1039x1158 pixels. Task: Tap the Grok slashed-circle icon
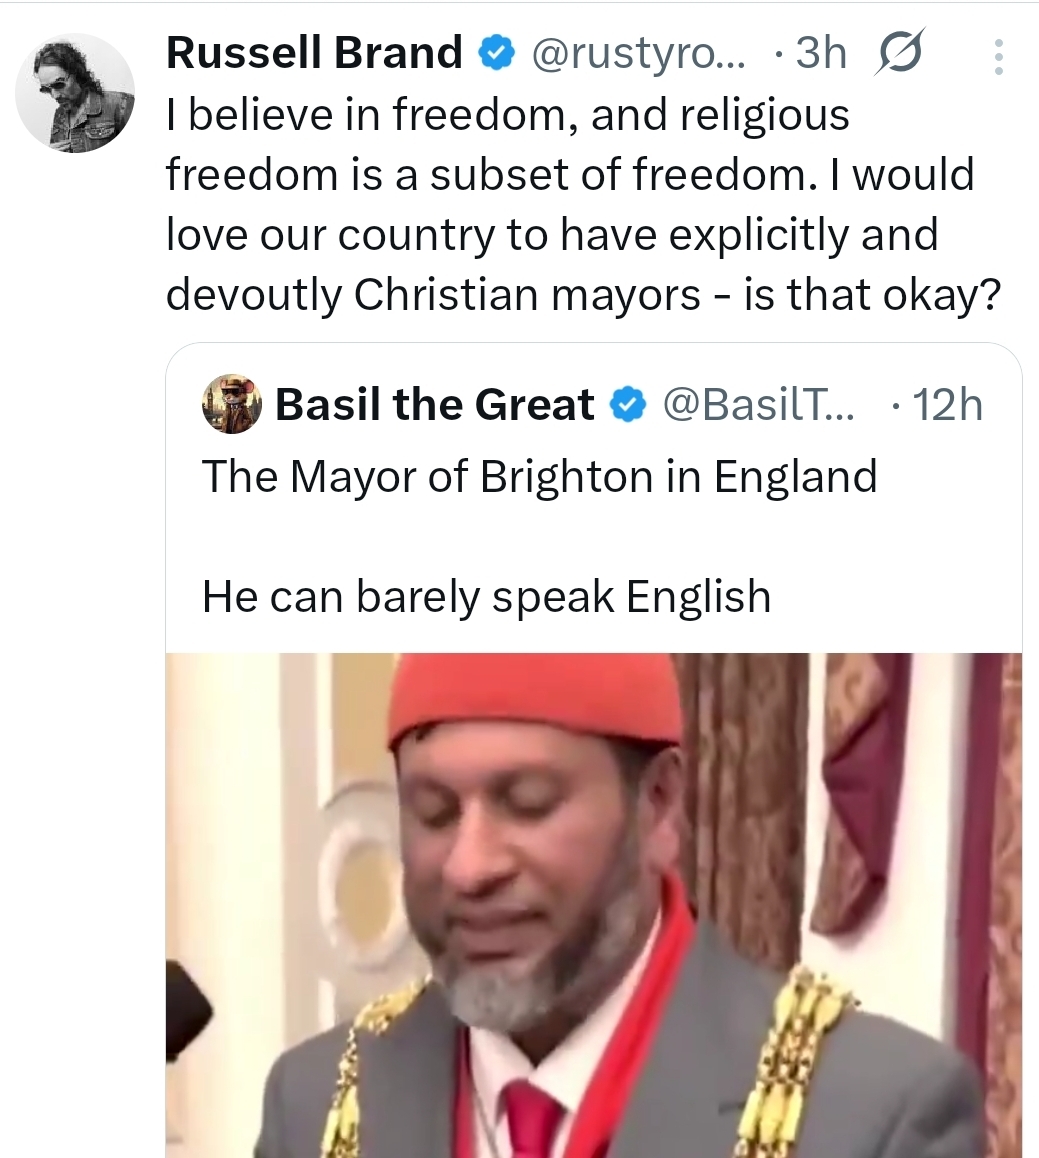(900, 54)
